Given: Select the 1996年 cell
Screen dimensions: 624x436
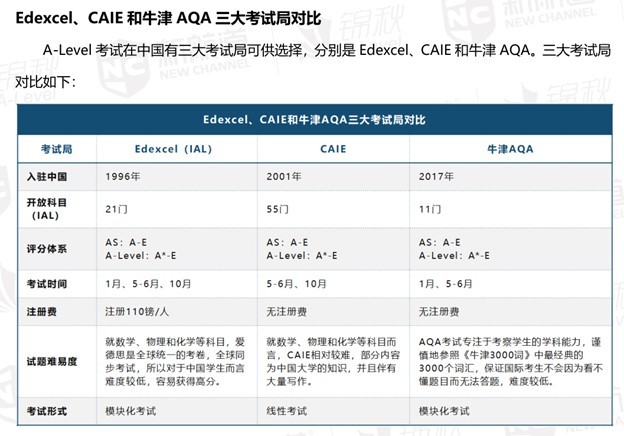Looking at the screenshot, I should (x=123, y=174).
